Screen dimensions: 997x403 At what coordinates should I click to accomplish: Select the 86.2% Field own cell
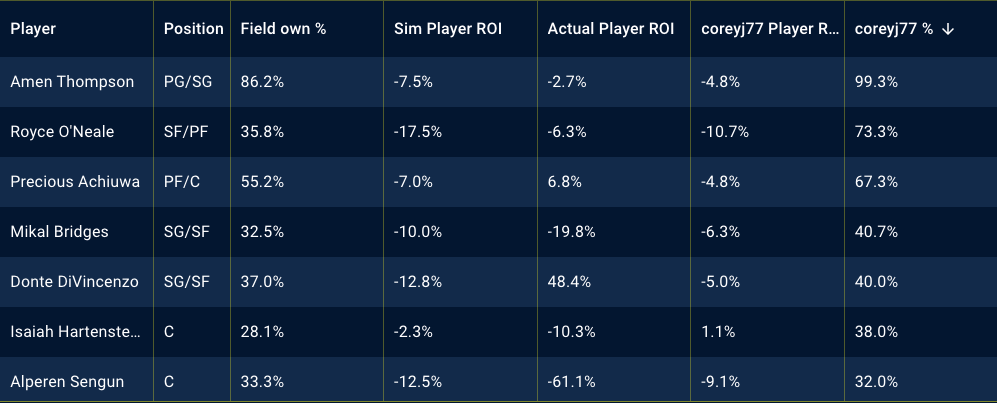(261, 82)
